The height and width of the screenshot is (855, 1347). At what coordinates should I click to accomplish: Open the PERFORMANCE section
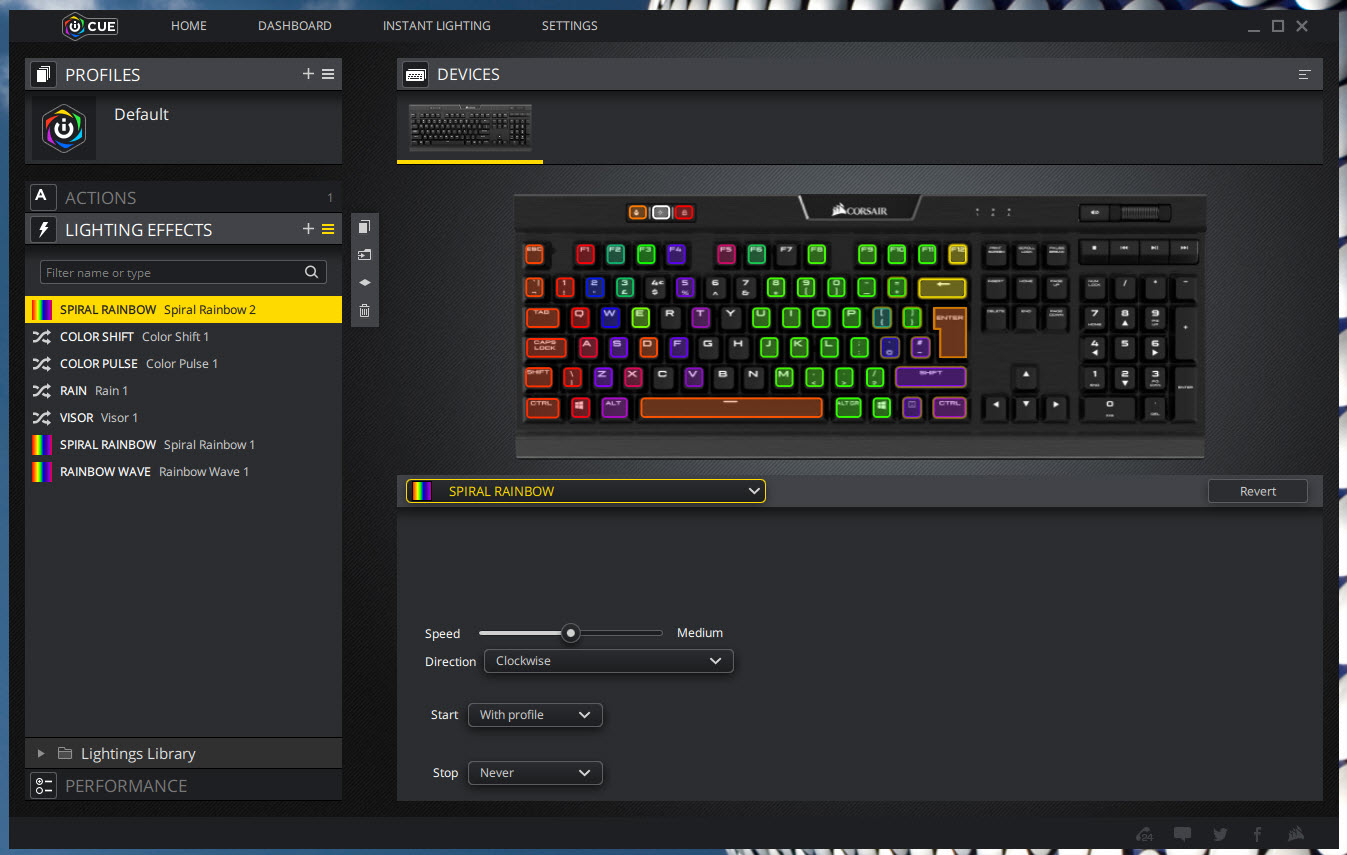pyautogui.click(x=184, y=785)
